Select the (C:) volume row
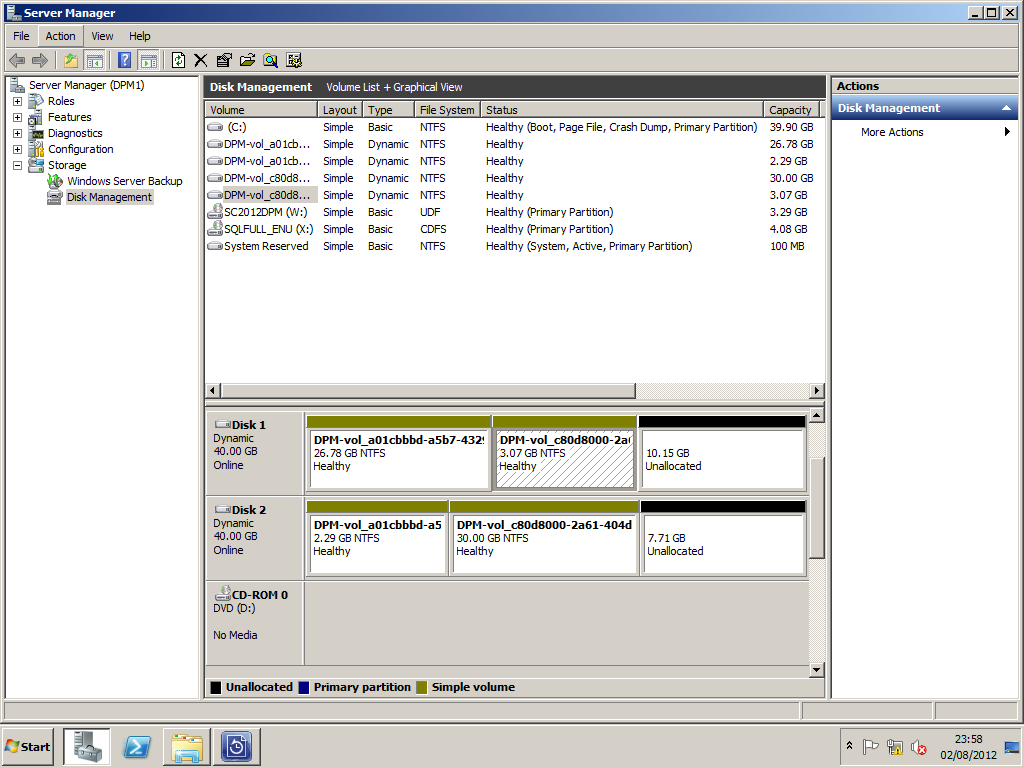1024x768 pixels. coord(513,127)
